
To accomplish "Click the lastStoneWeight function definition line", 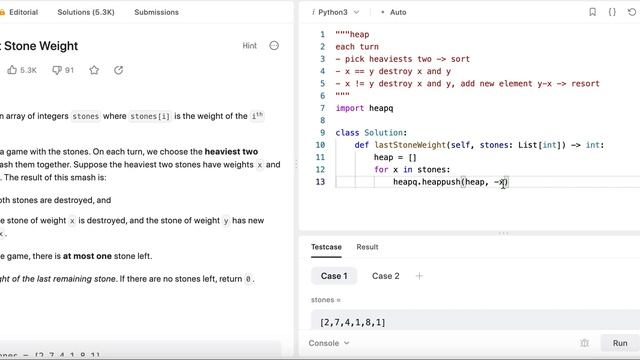I will (x=479, y=145).
